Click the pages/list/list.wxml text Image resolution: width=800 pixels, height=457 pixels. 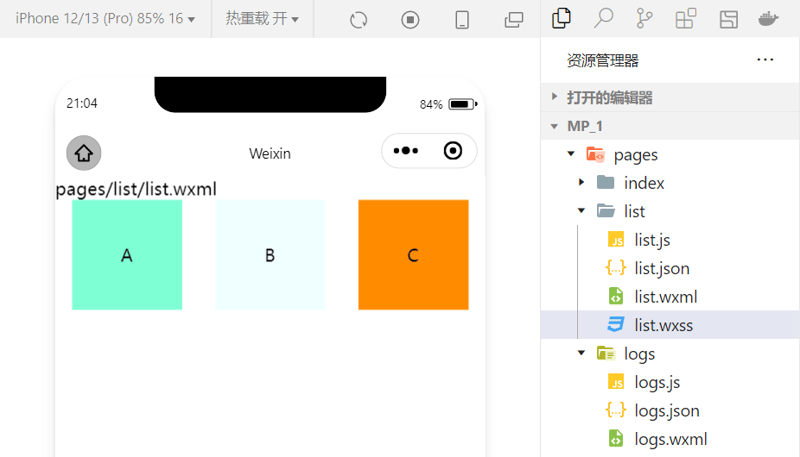point(136,189)
